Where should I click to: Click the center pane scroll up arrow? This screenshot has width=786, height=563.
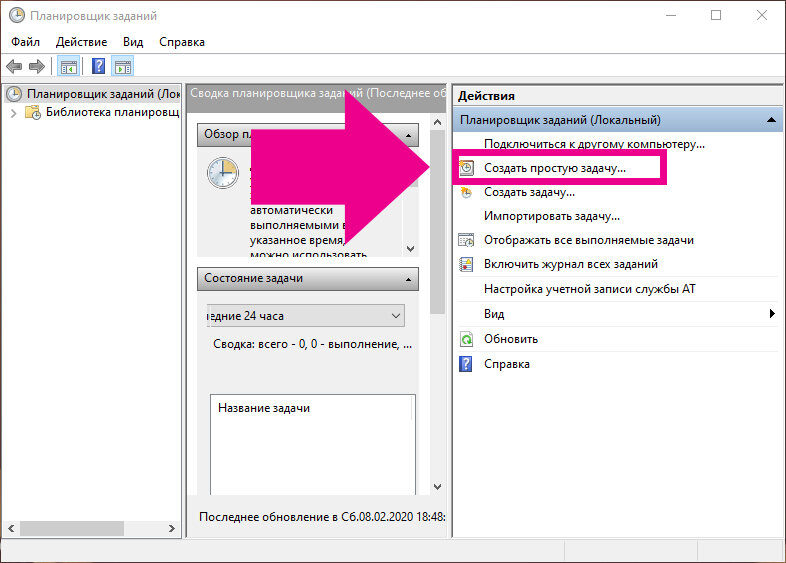click(x=438, y=122)
